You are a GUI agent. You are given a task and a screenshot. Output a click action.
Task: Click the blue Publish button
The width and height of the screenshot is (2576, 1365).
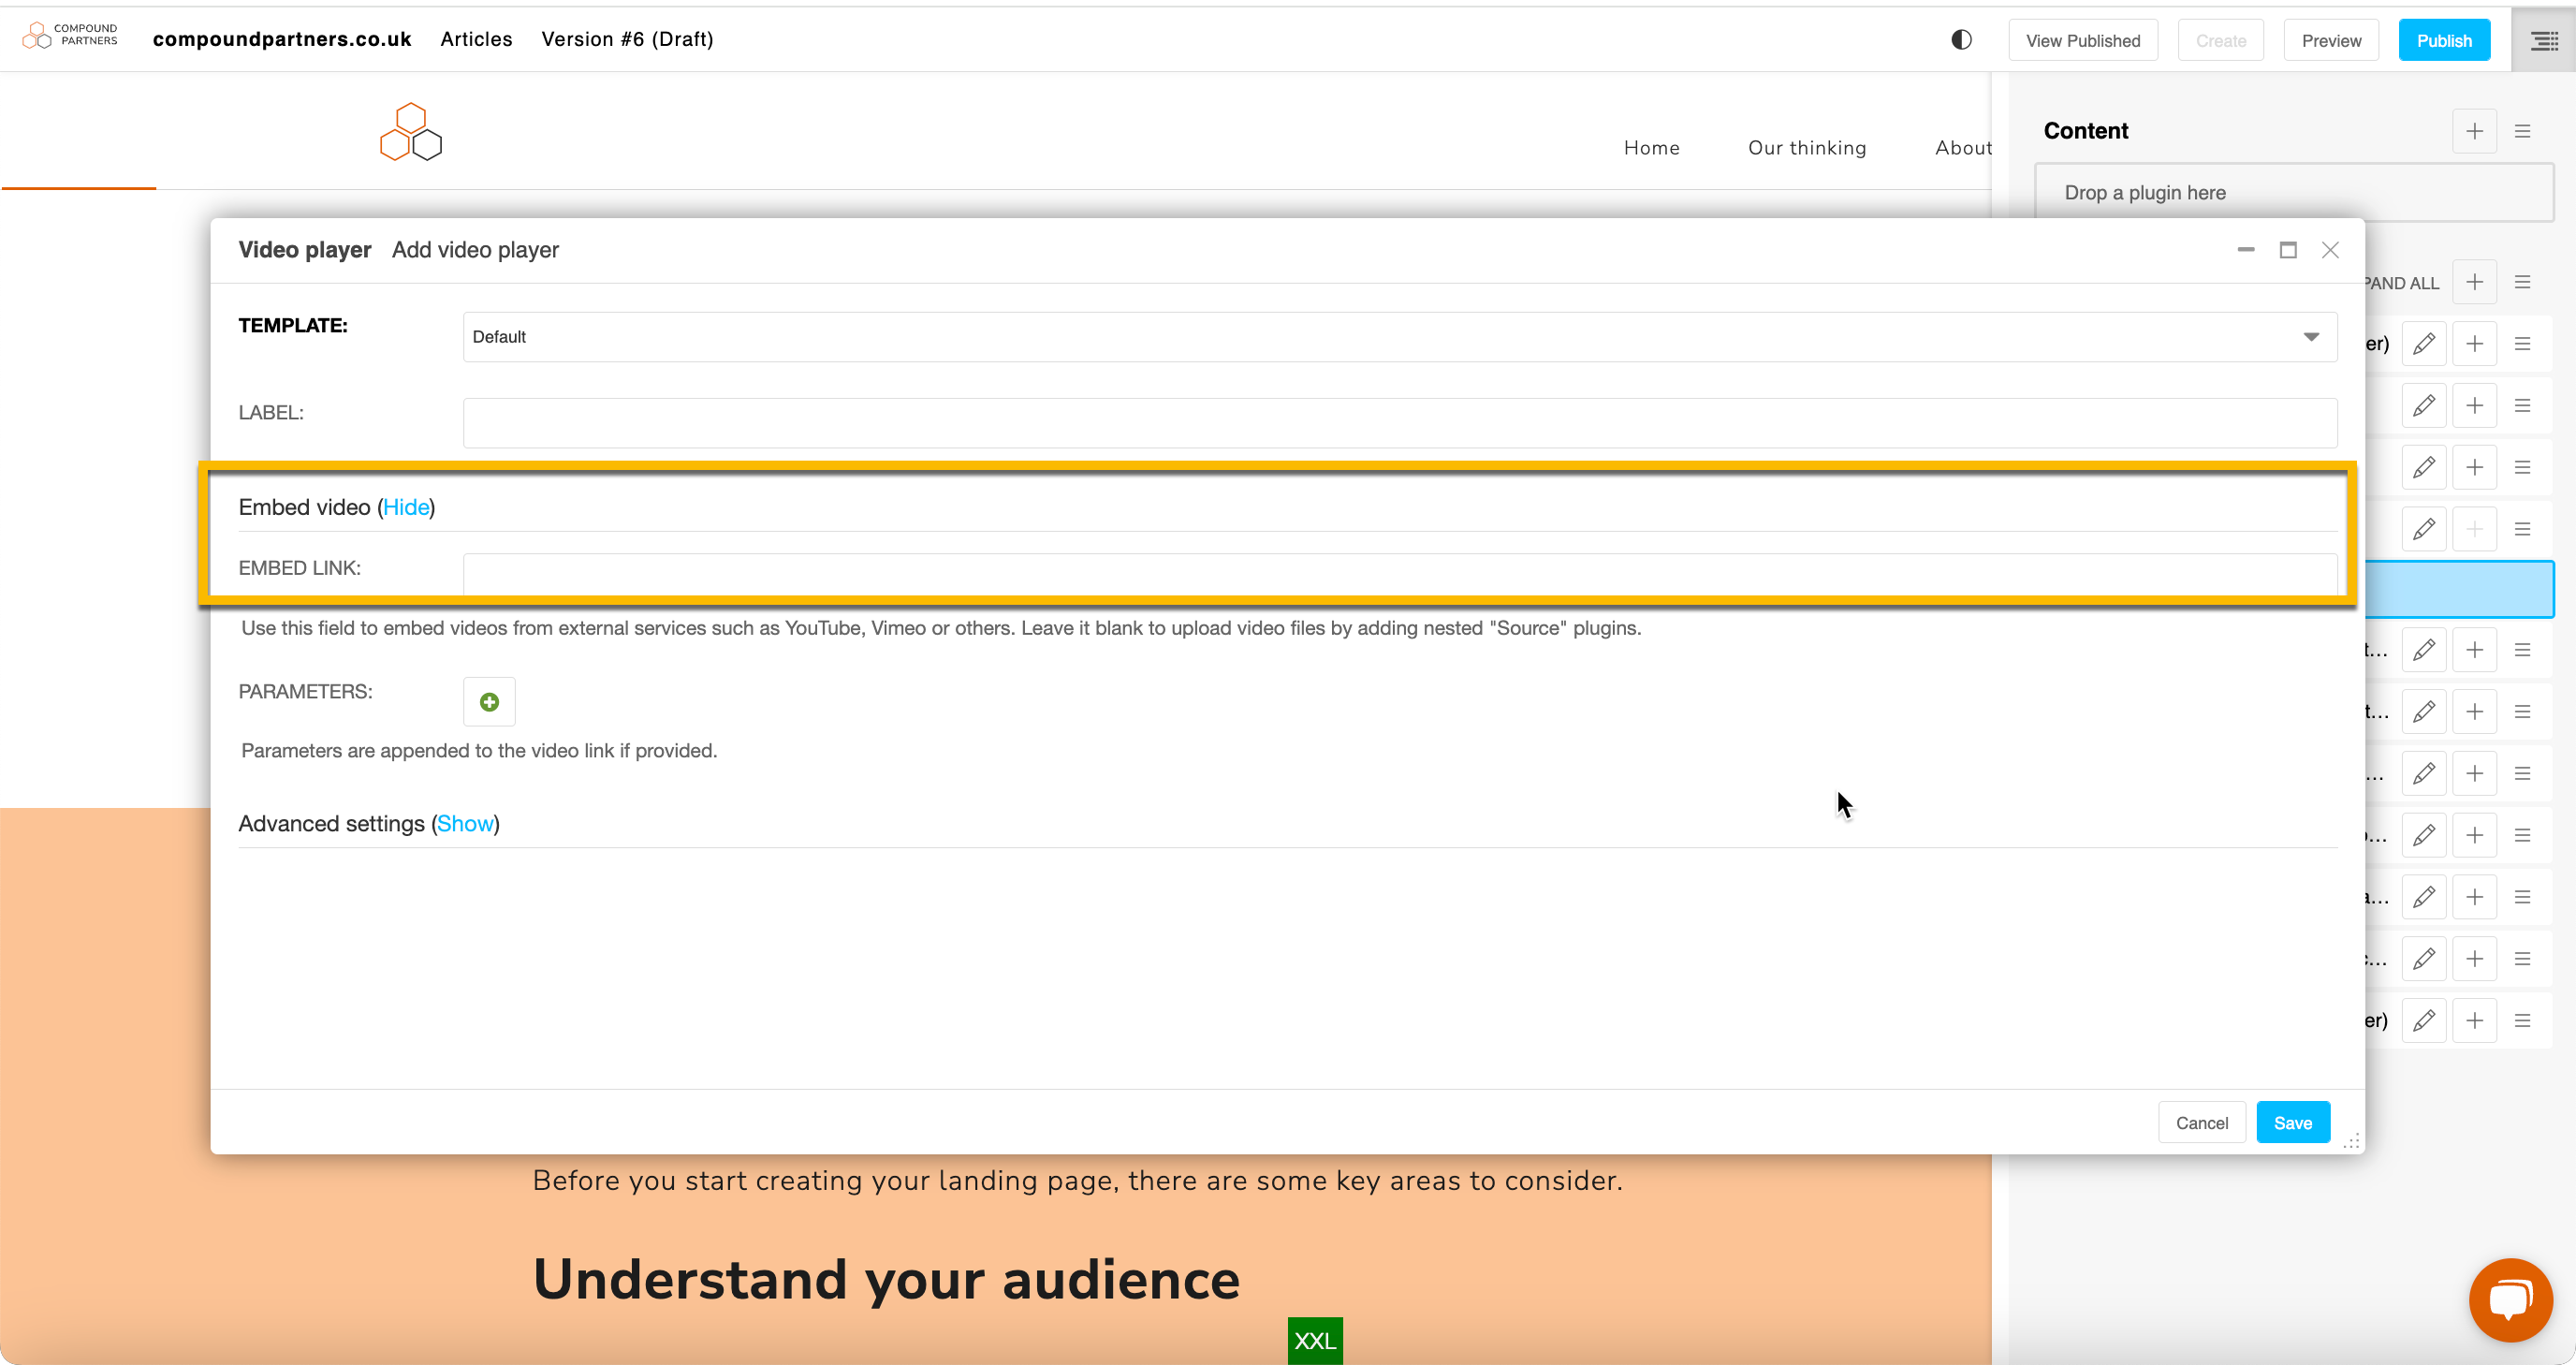2444,40
